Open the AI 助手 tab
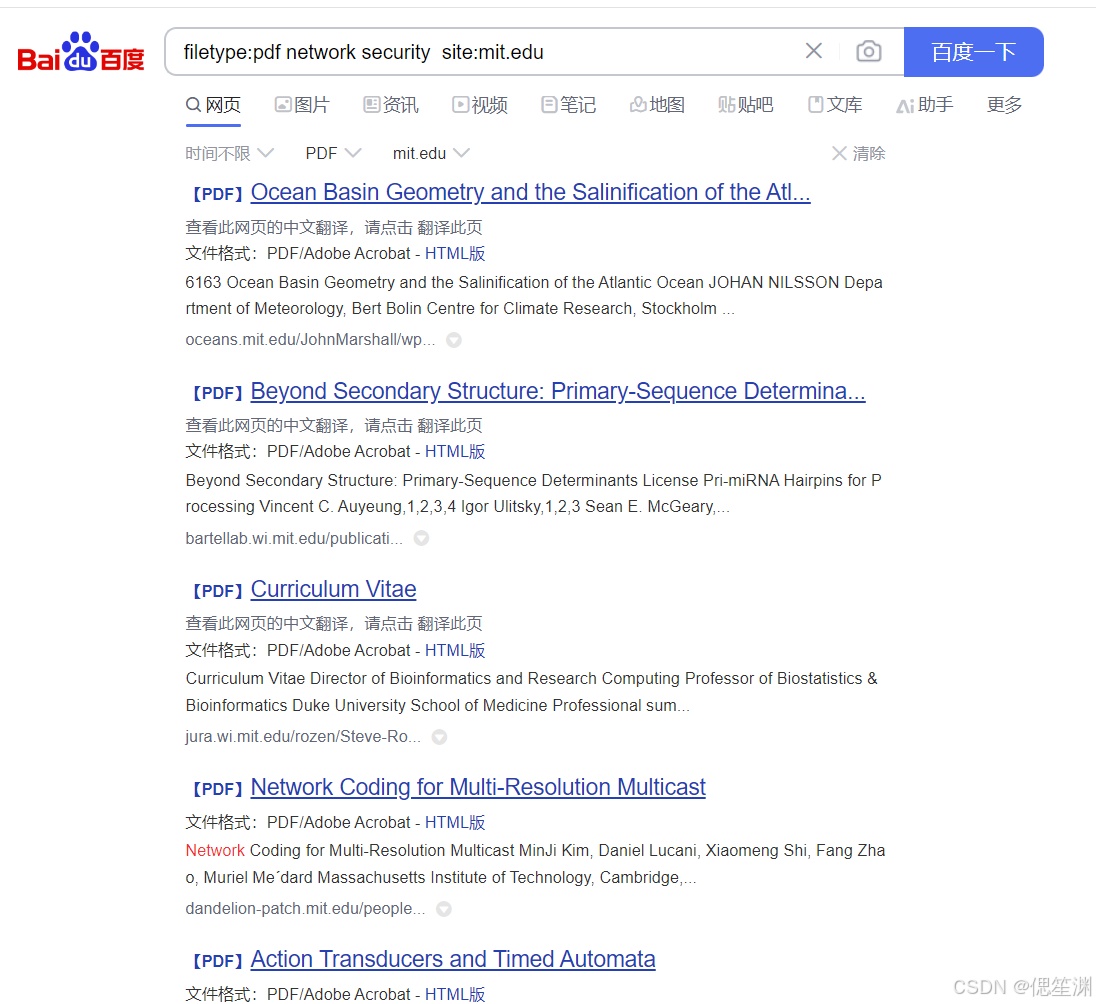This screenshot has width=1096, height=1004. tap(925, 105)
